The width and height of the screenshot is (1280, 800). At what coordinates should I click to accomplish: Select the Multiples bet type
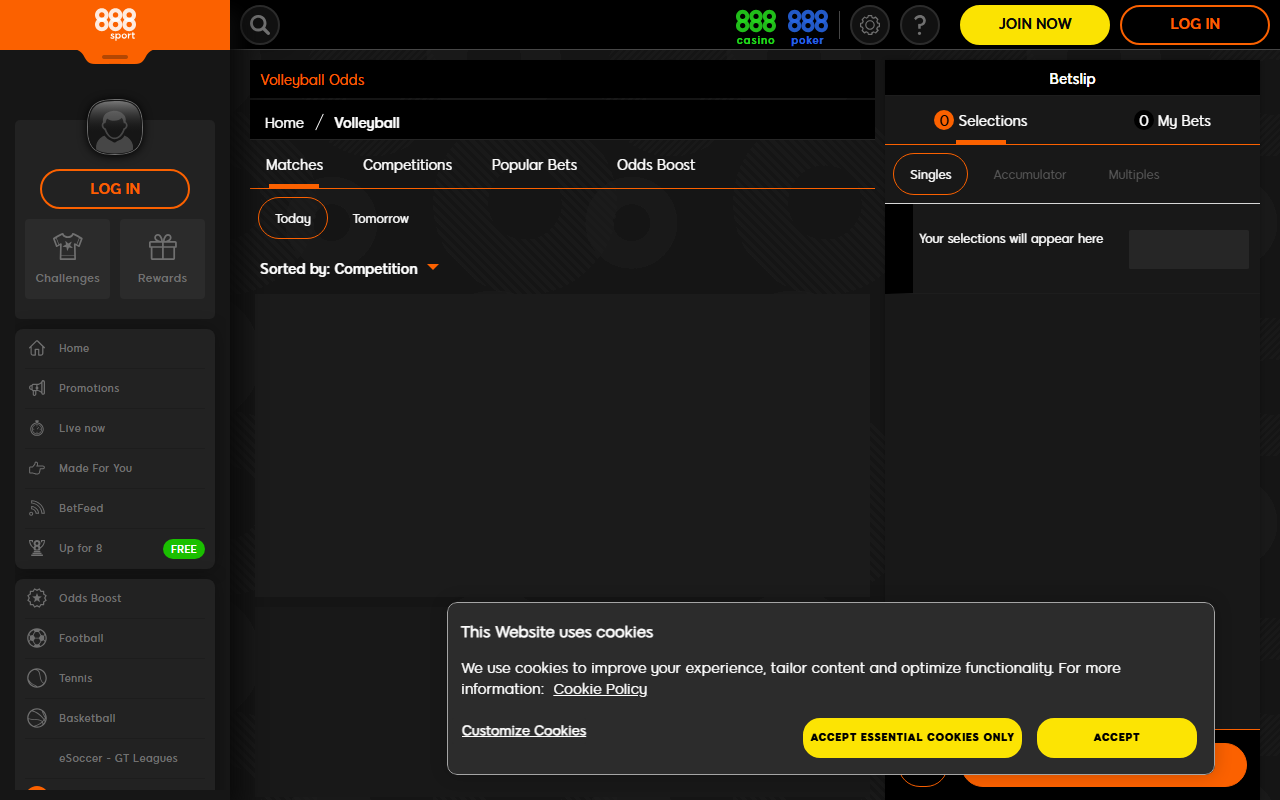click(x=1134, y=175)
